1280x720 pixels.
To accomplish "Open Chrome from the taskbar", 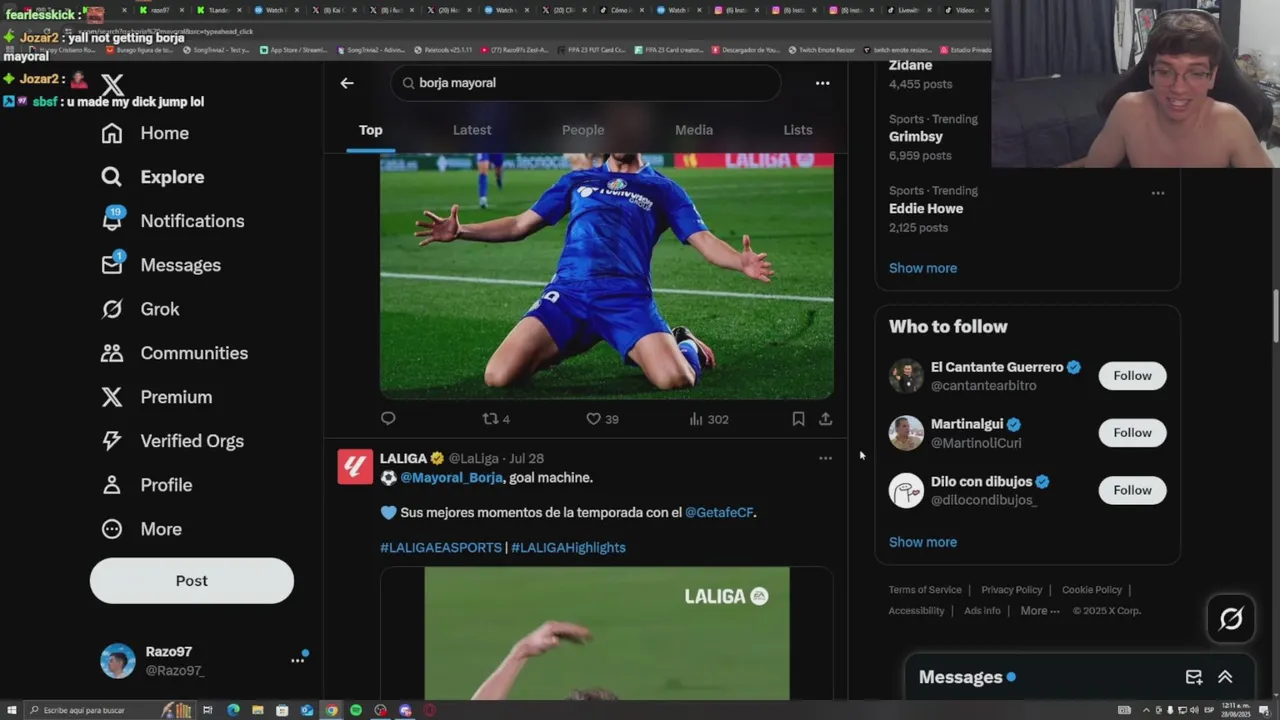I will pyautogui.click(x=332, y=710).
